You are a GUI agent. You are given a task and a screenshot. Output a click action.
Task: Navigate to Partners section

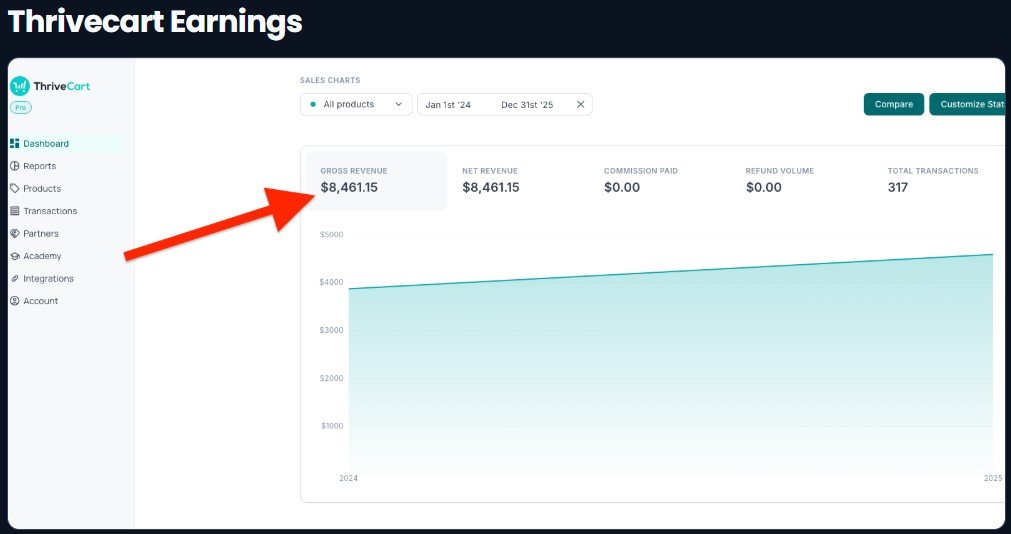click(34, 233)
